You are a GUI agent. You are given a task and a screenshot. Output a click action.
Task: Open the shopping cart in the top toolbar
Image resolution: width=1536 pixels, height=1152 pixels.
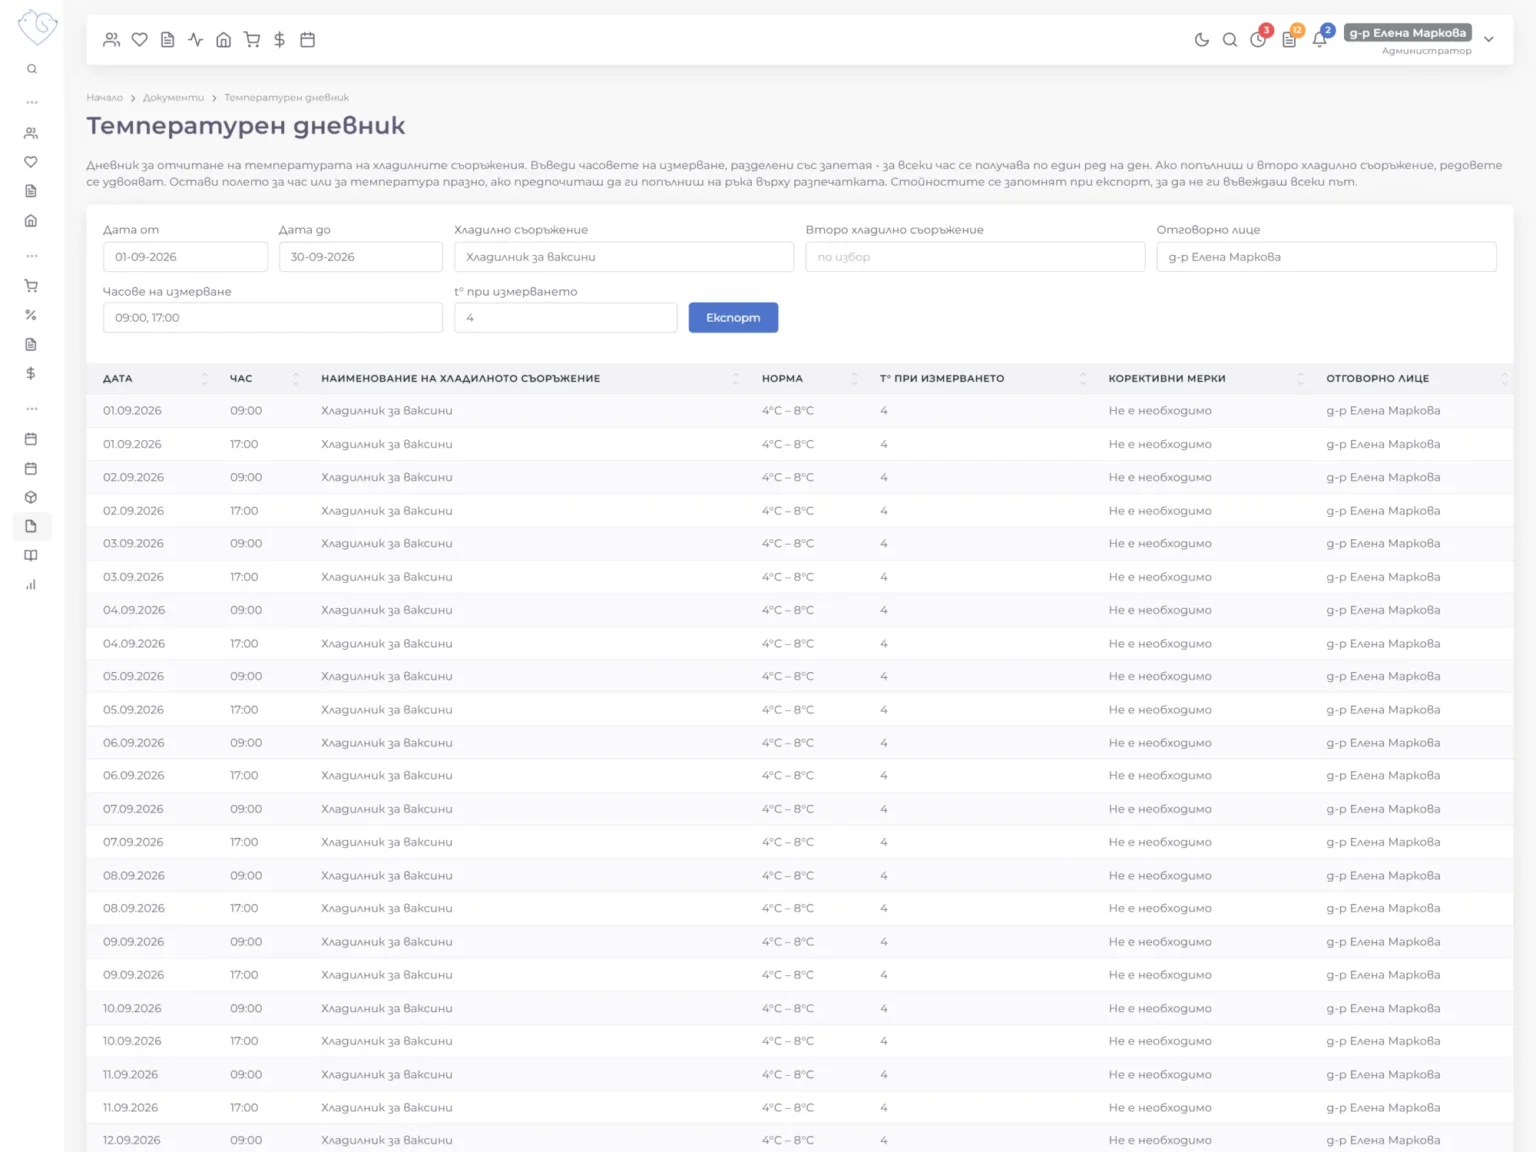(x=252, y=40)
